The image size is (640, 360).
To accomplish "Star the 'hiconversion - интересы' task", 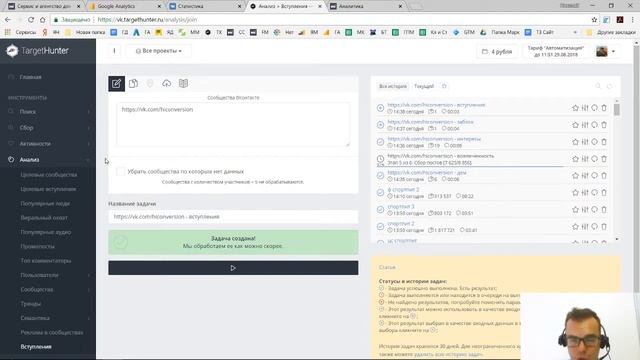I will 575,142.
